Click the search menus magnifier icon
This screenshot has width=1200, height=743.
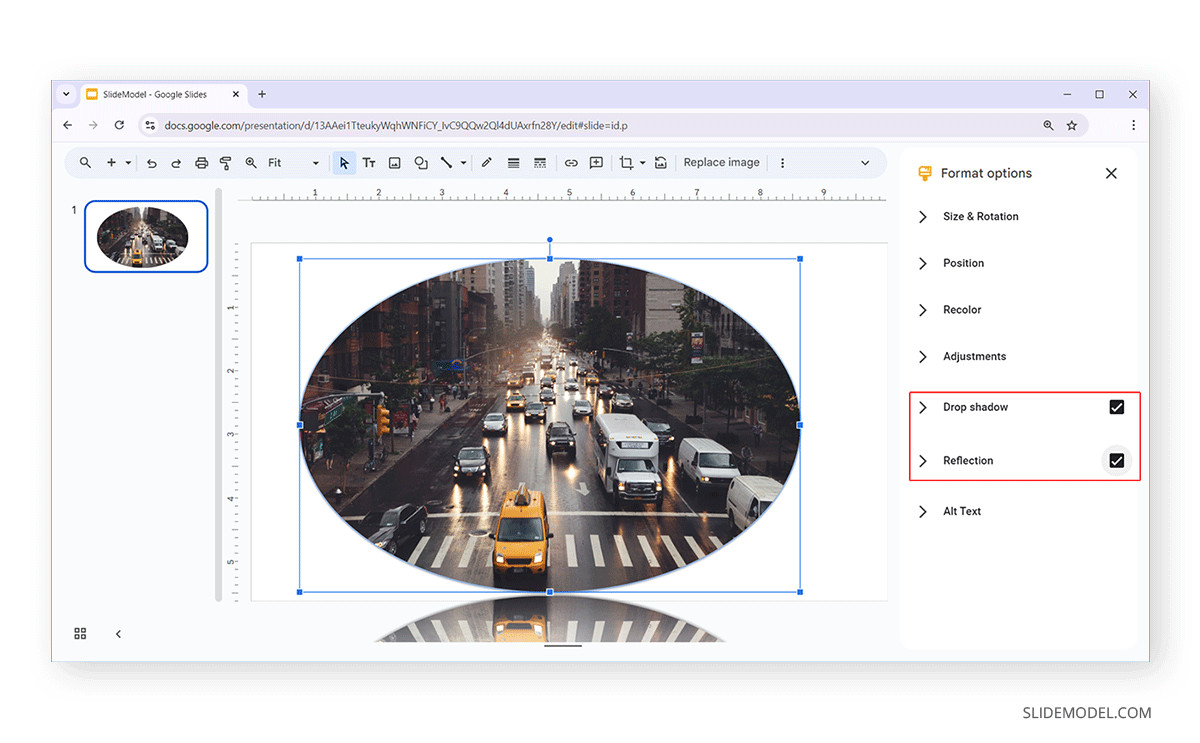pos(85,163)
